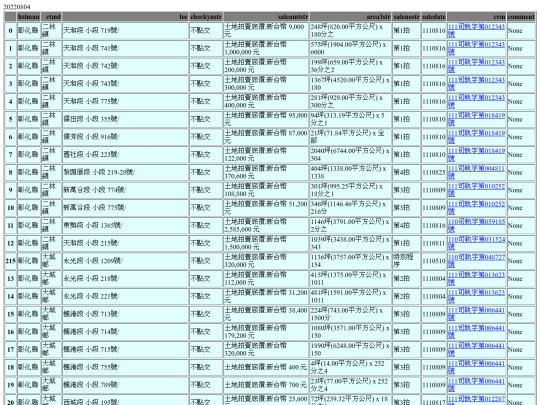Select '第4拍' cell in row 8

click(406, 173)
